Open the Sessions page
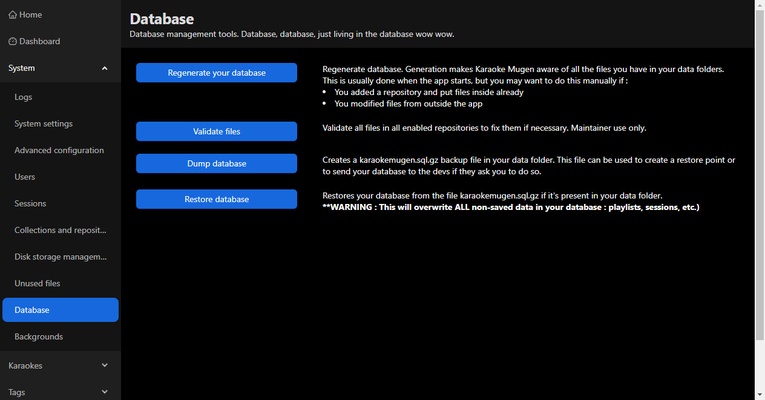Viewport: 765px width, 400px height. [x=60, y=203]
